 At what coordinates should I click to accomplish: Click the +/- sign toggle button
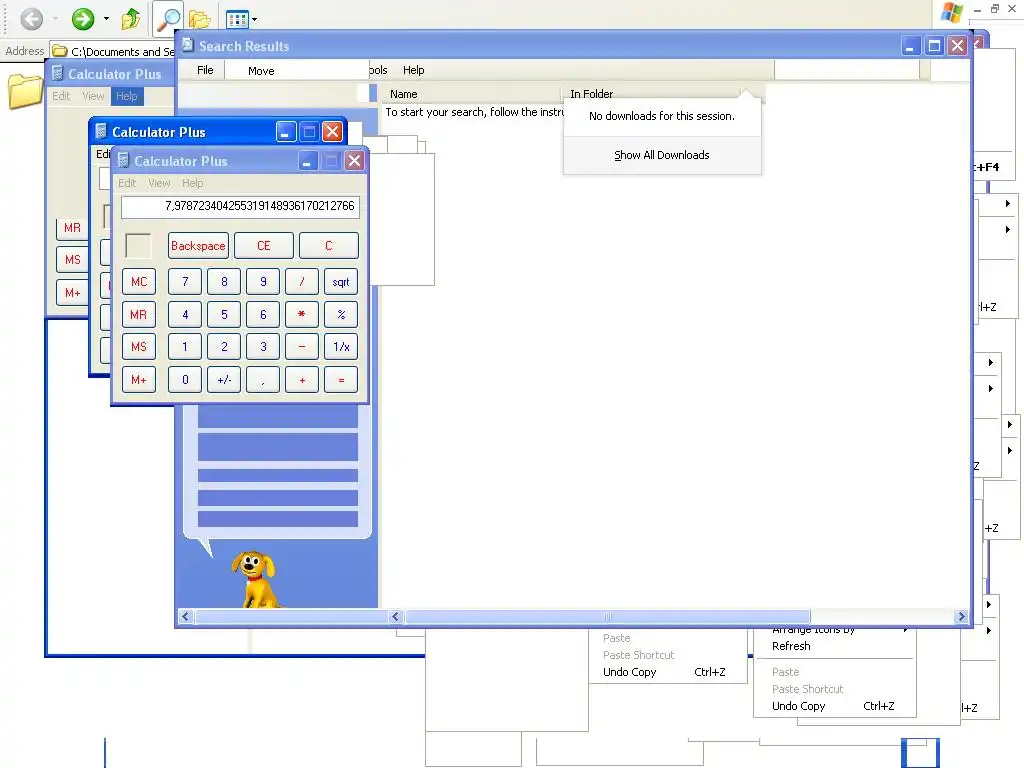coord(224,379)
